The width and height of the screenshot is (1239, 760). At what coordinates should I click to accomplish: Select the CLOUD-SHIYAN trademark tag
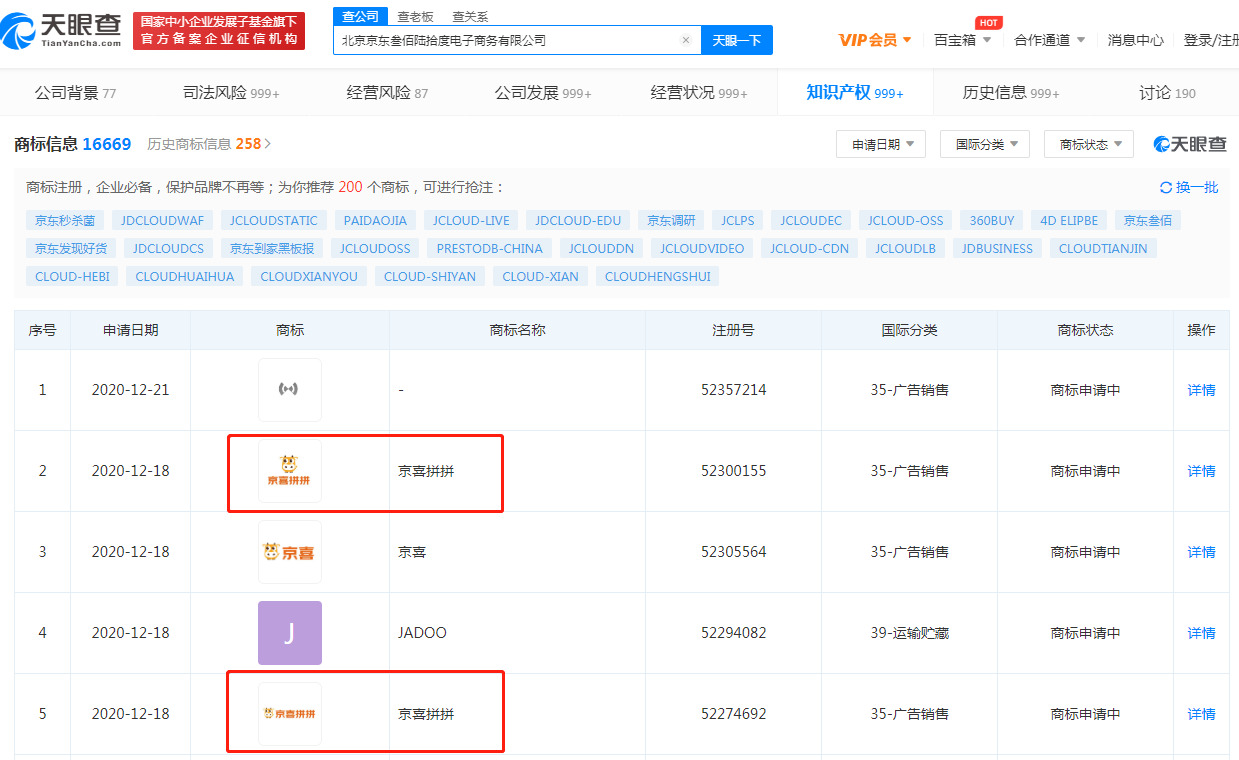pyautogui.click(x=430, y=276)
